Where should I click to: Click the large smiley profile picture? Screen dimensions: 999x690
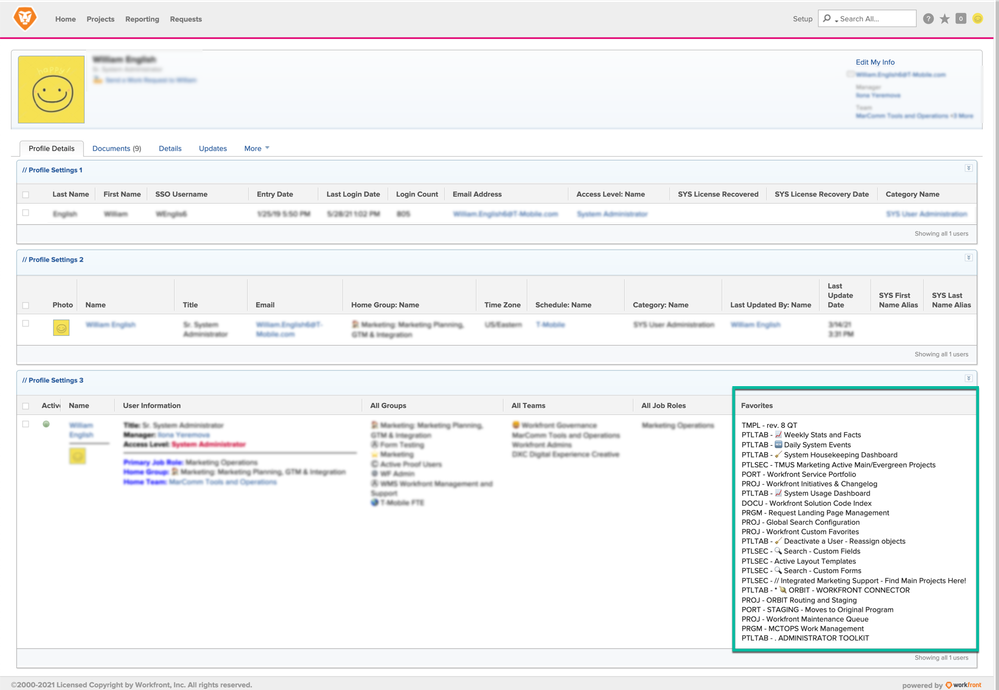(x=51, y=89)
